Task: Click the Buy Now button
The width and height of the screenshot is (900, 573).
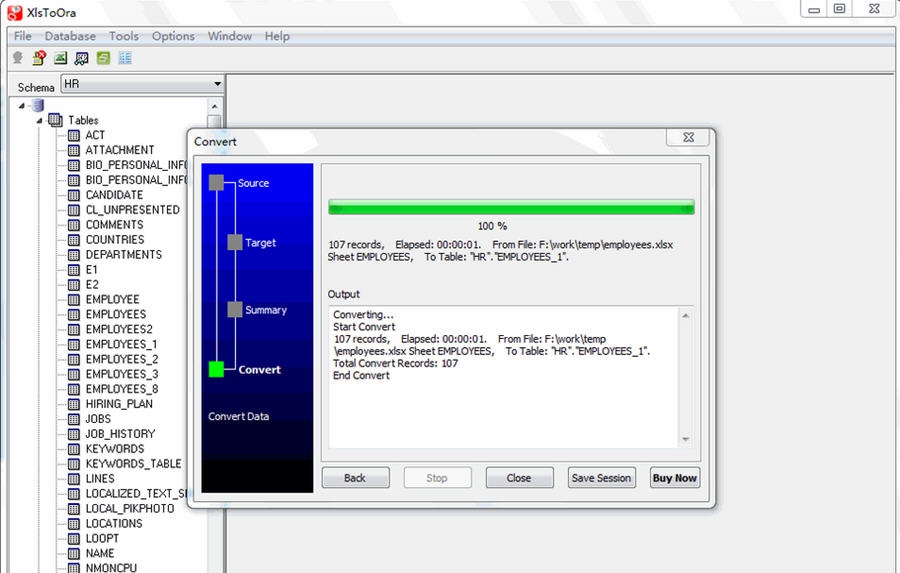Action: pos(674,478)
